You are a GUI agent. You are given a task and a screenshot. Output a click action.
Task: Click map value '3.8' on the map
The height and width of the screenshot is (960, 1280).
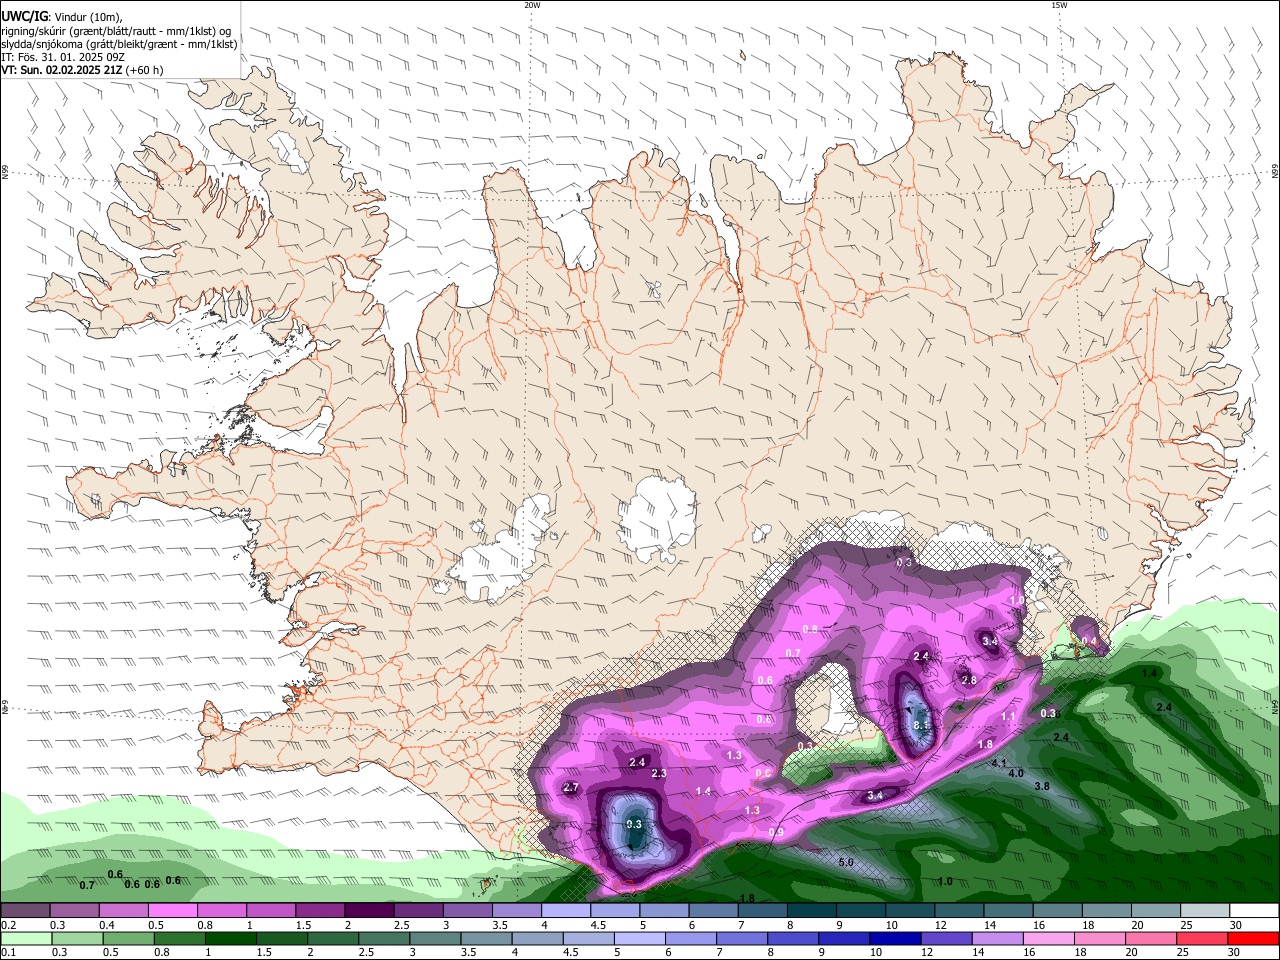(1042, 787)
